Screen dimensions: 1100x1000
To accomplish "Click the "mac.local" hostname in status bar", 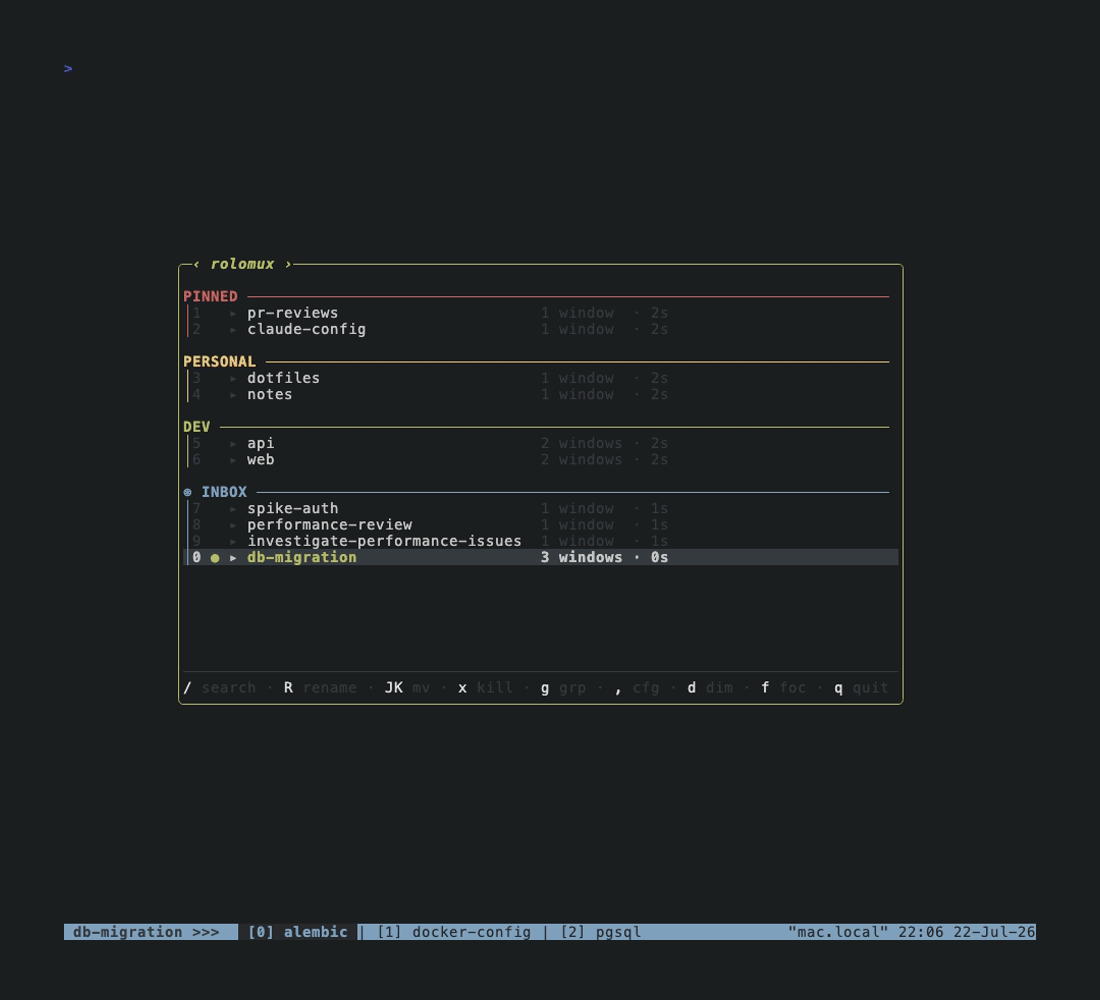I will pos(838,933).
